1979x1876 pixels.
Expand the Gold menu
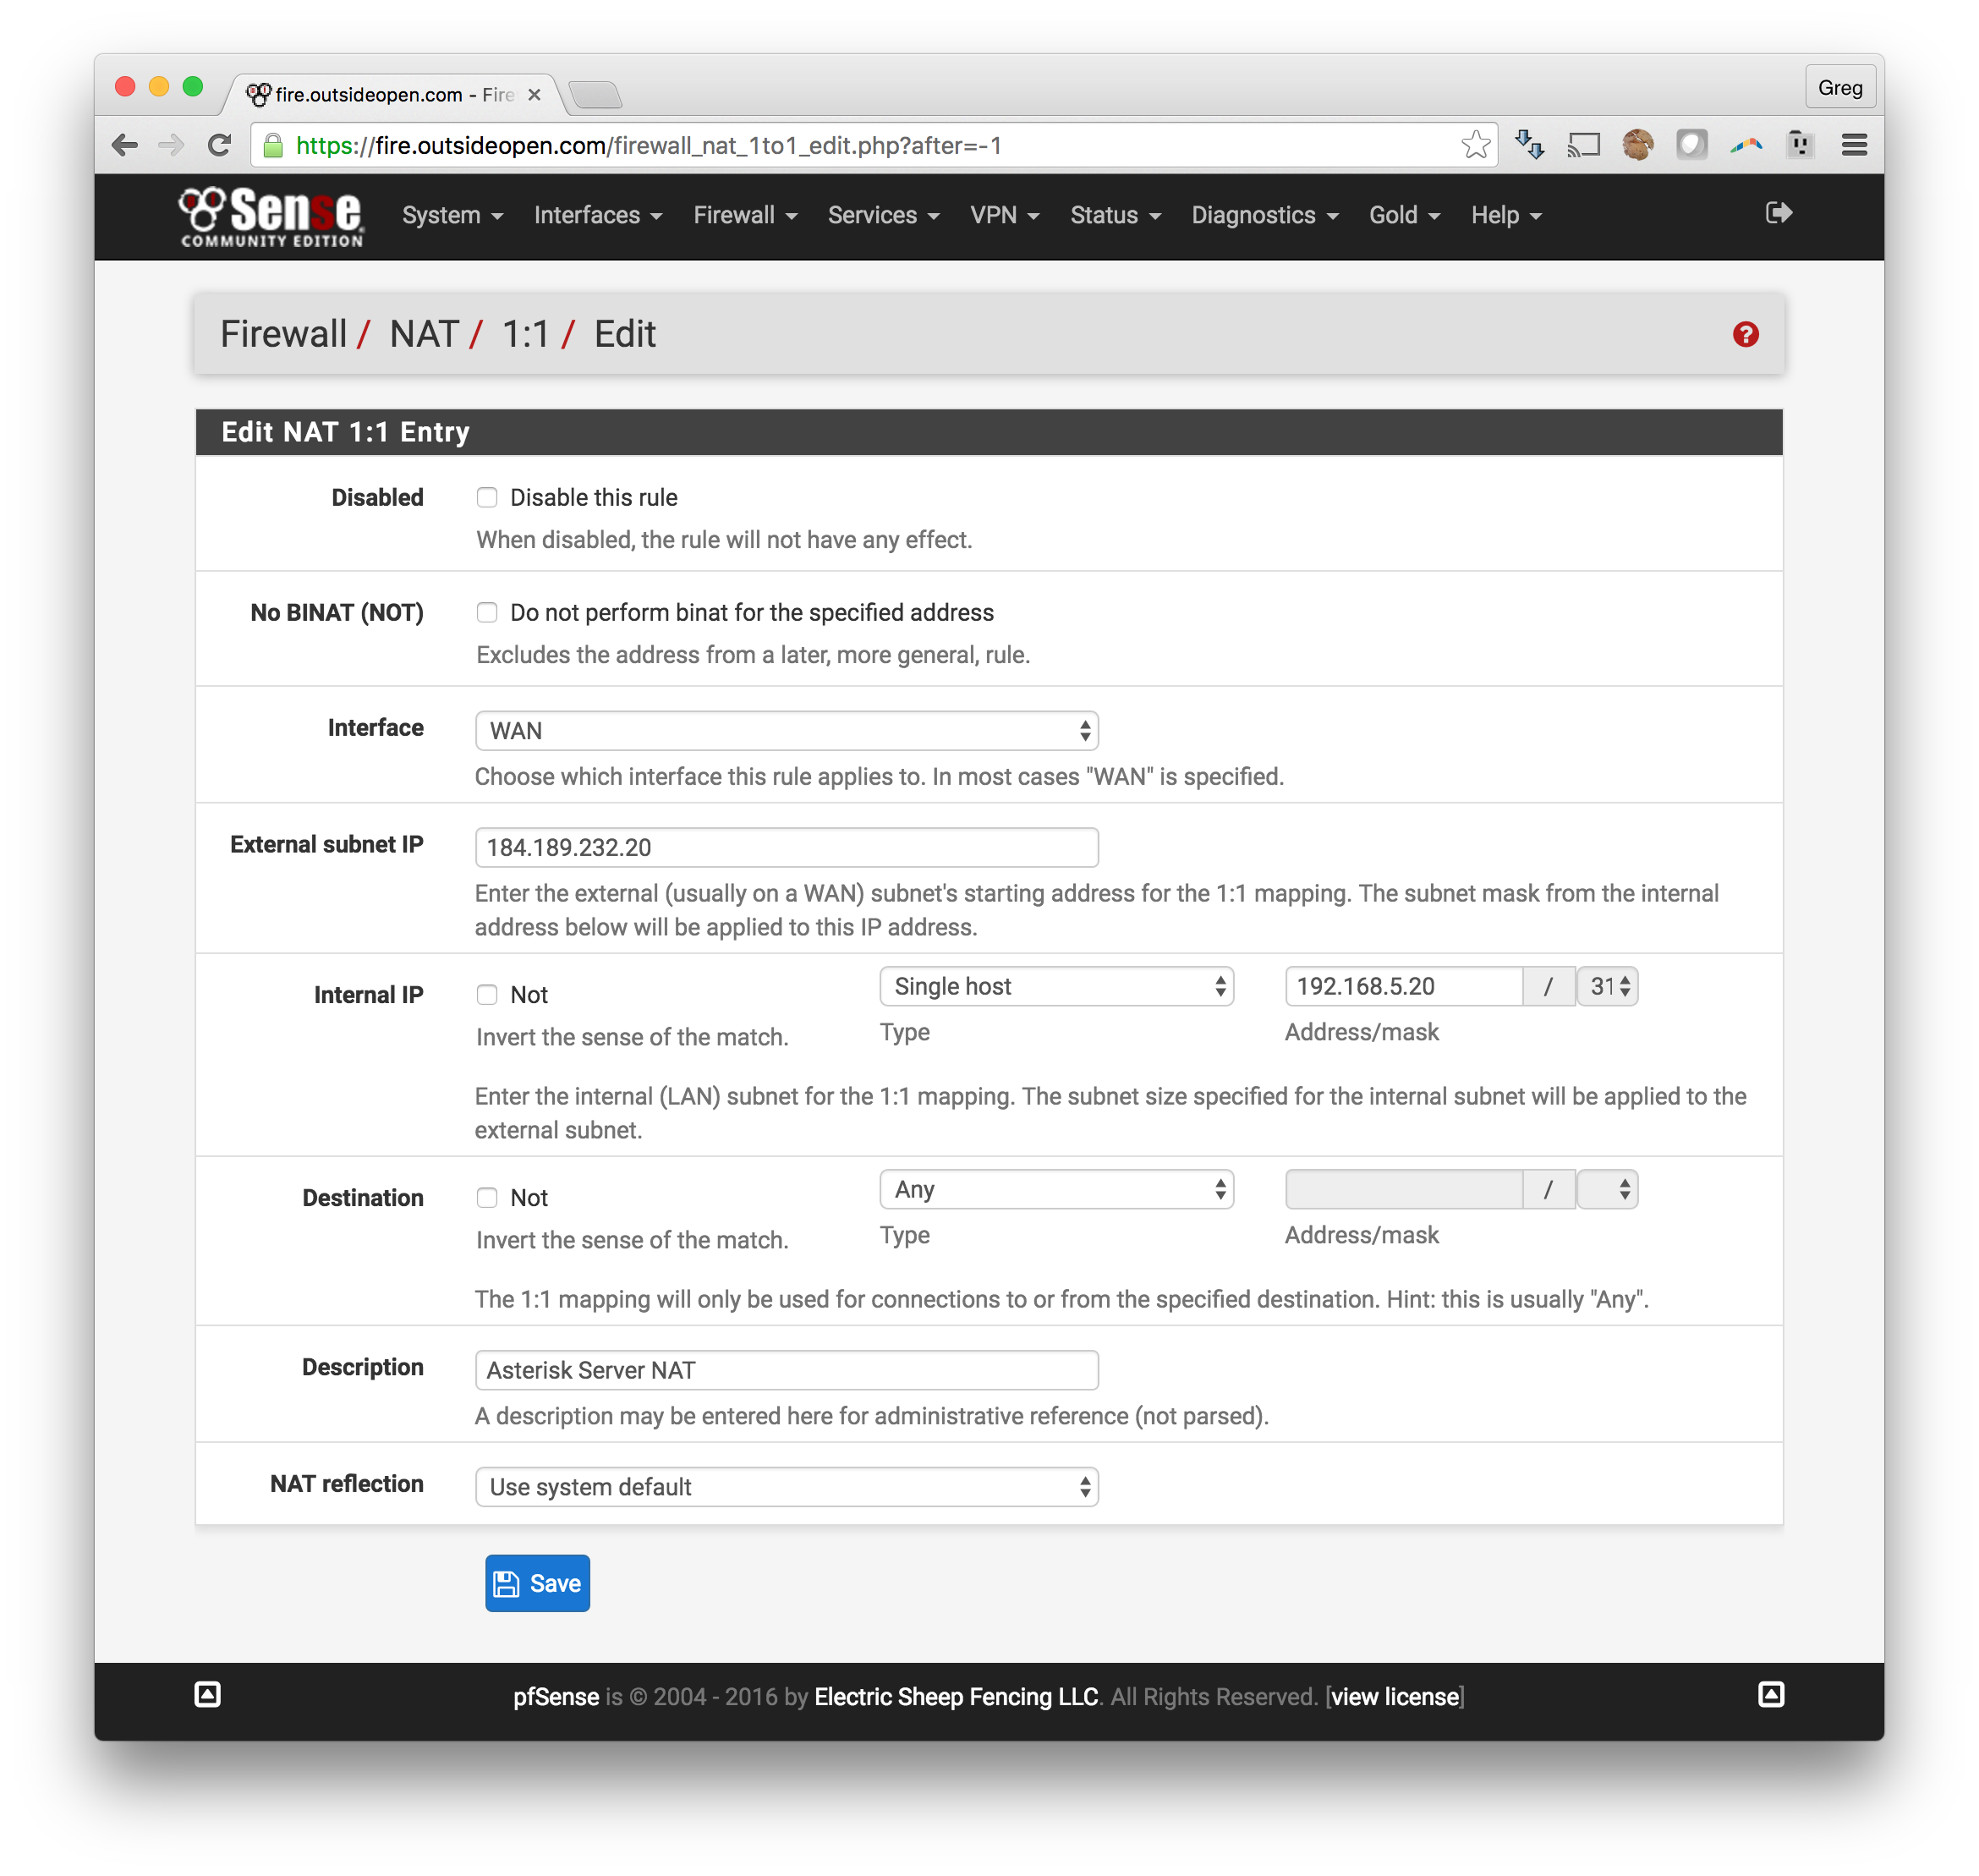click(x=1404, y=215)
